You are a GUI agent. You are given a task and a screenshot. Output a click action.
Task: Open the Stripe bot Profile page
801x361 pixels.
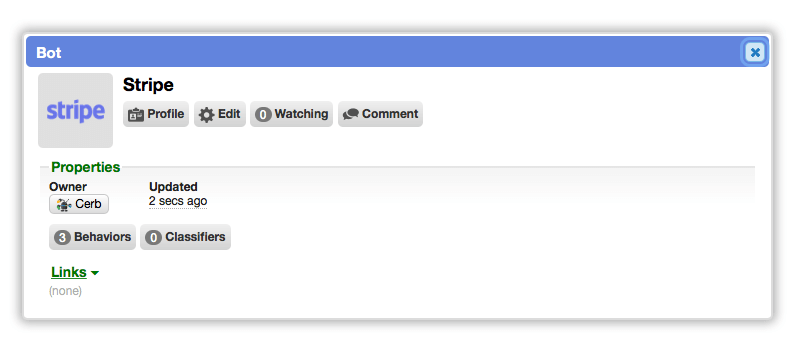click(156, 114)
